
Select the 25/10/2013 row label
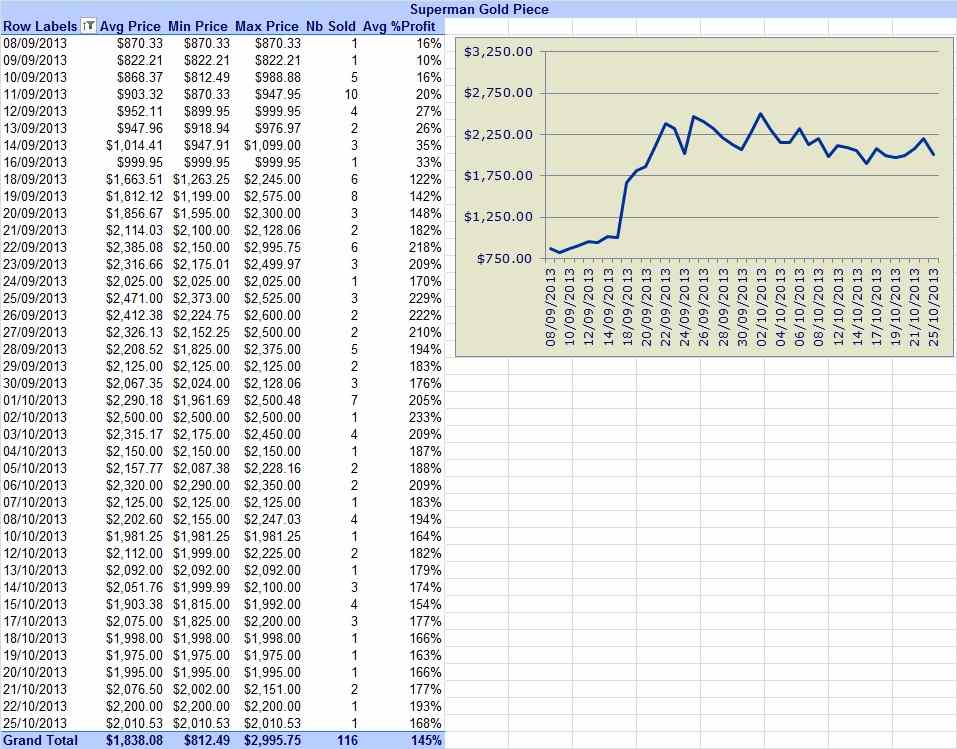(x=35, y=723)
